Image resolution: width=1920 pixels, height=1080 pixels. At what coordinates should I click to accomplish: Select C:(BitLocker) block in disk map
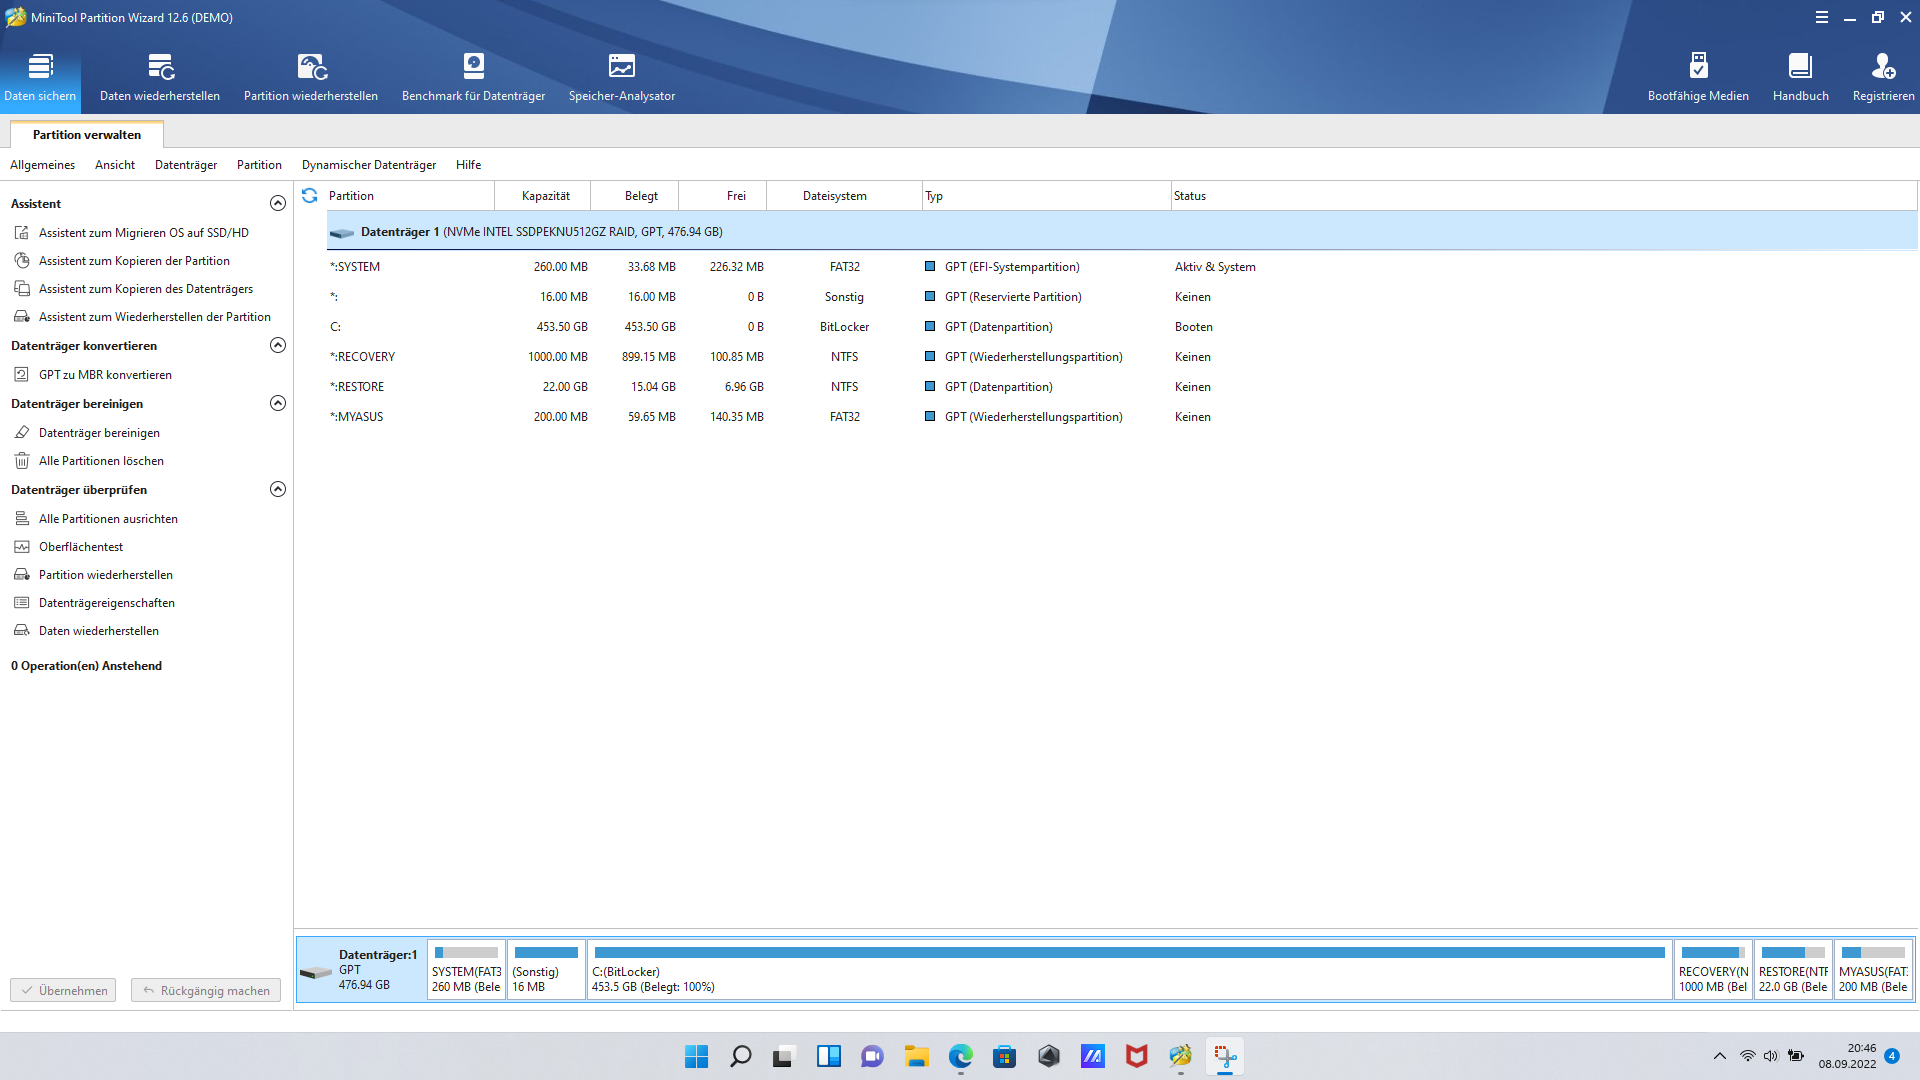pos(1129,969)
